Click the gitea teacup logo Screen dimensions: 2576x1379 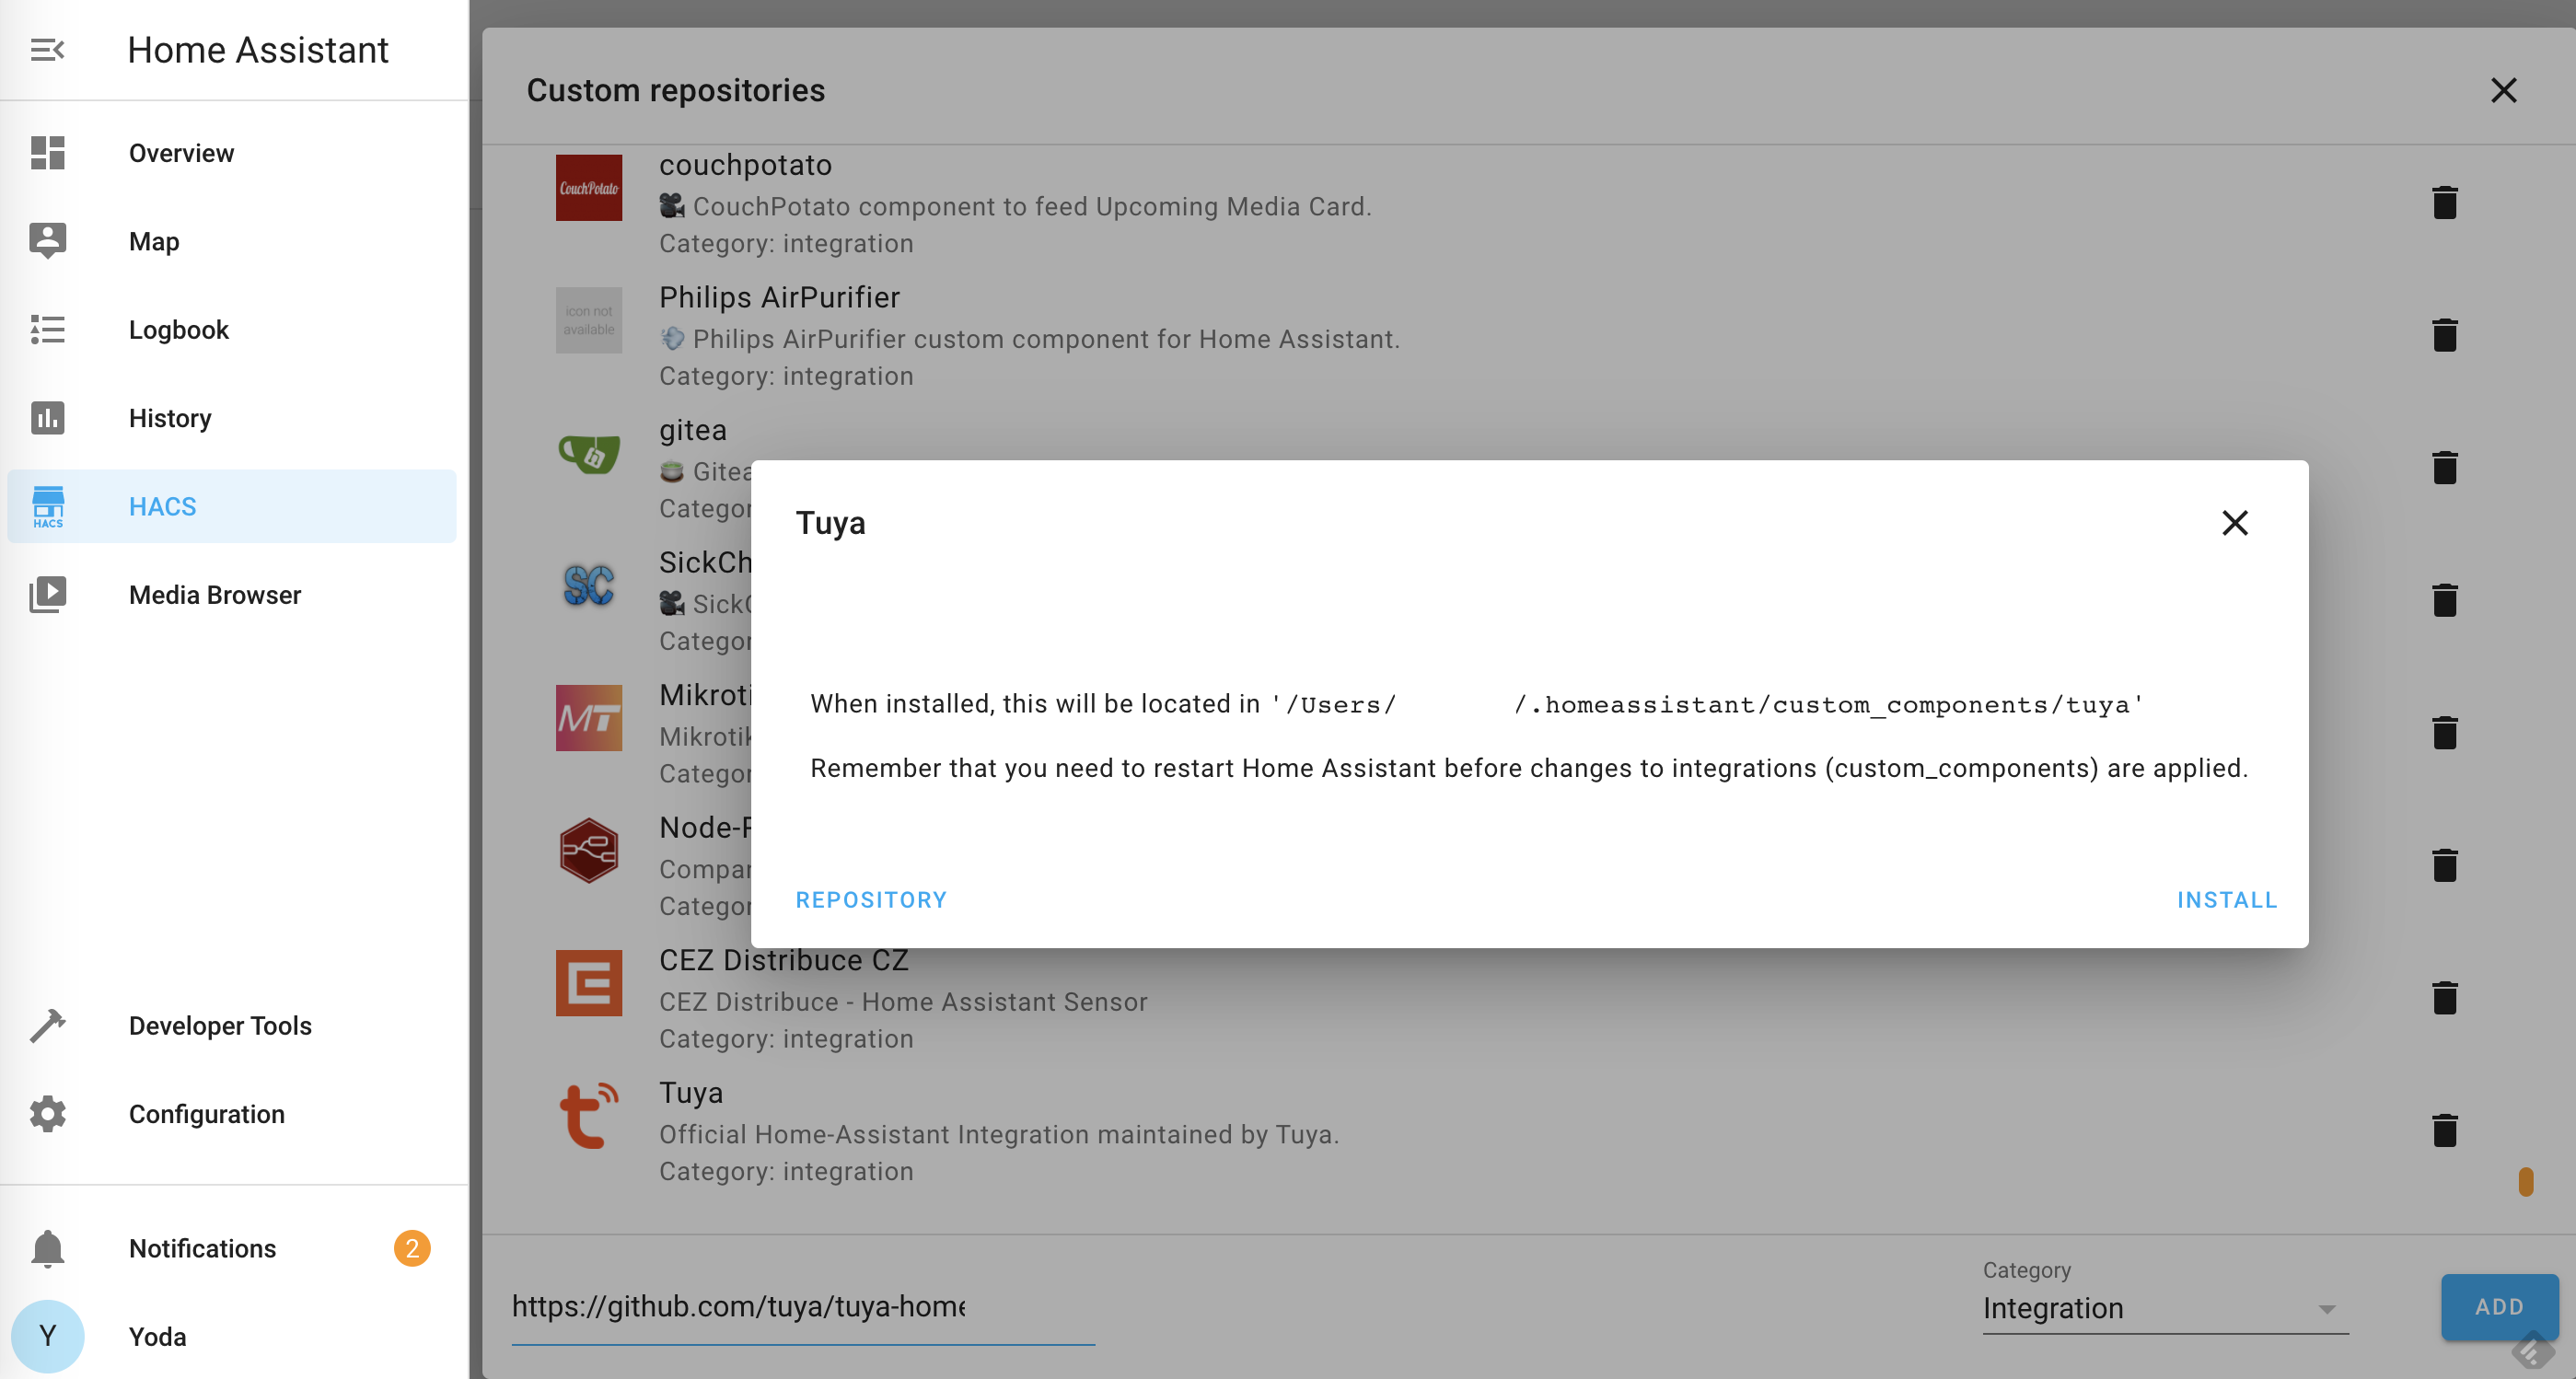pos(588,455)
